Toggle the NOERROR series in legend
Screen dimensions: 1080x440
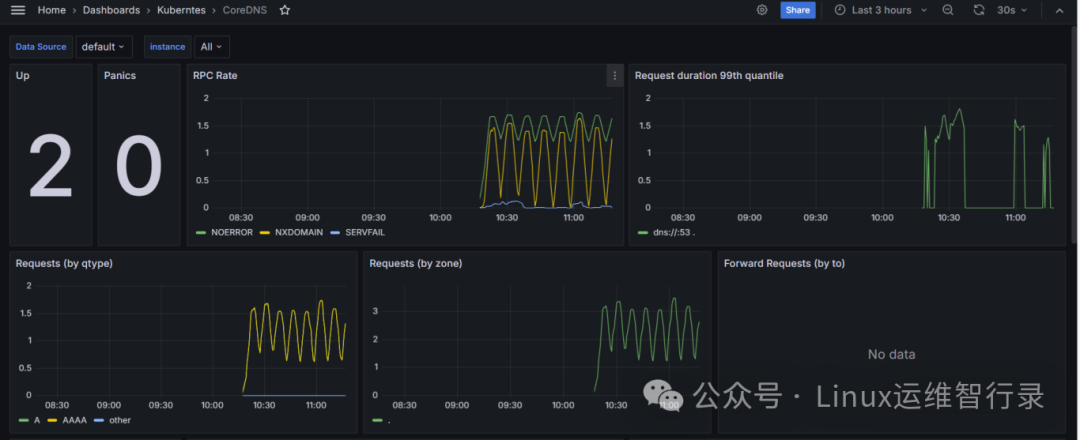pyautogui.click(x=225, y=233)
